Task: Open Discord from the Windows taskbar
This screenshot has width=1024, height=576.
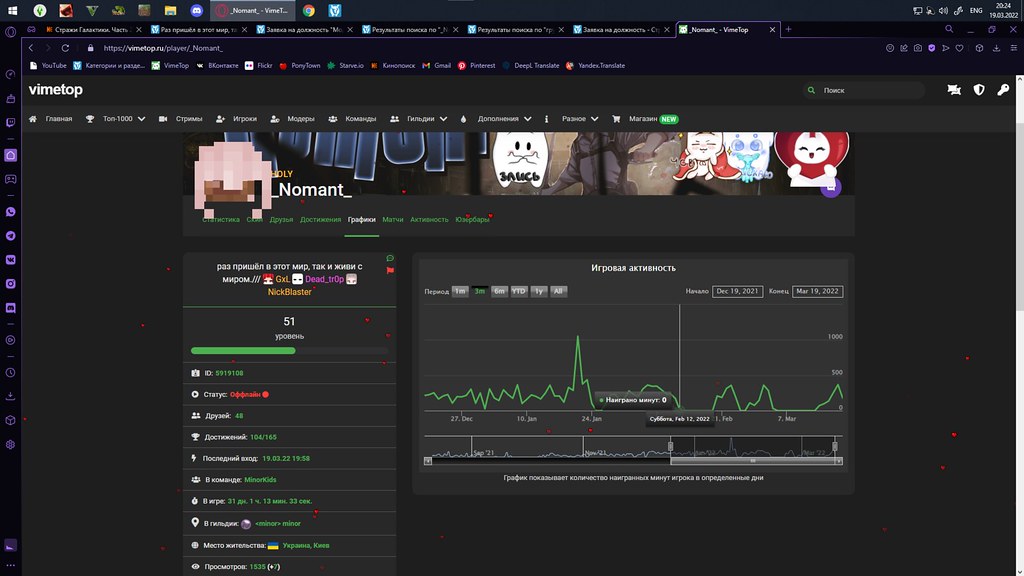Action: click(196, 10)
